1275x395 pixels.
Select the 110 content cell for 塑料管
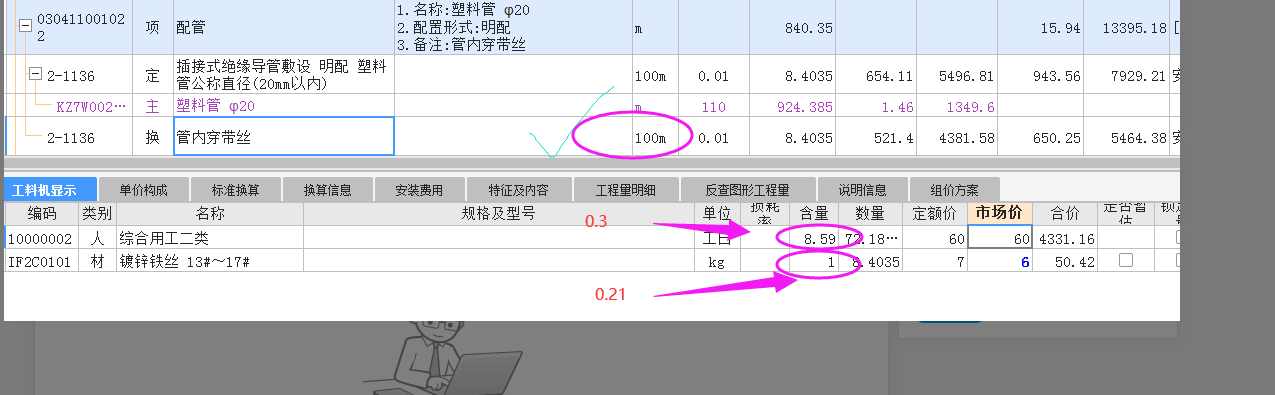(714, 106)
